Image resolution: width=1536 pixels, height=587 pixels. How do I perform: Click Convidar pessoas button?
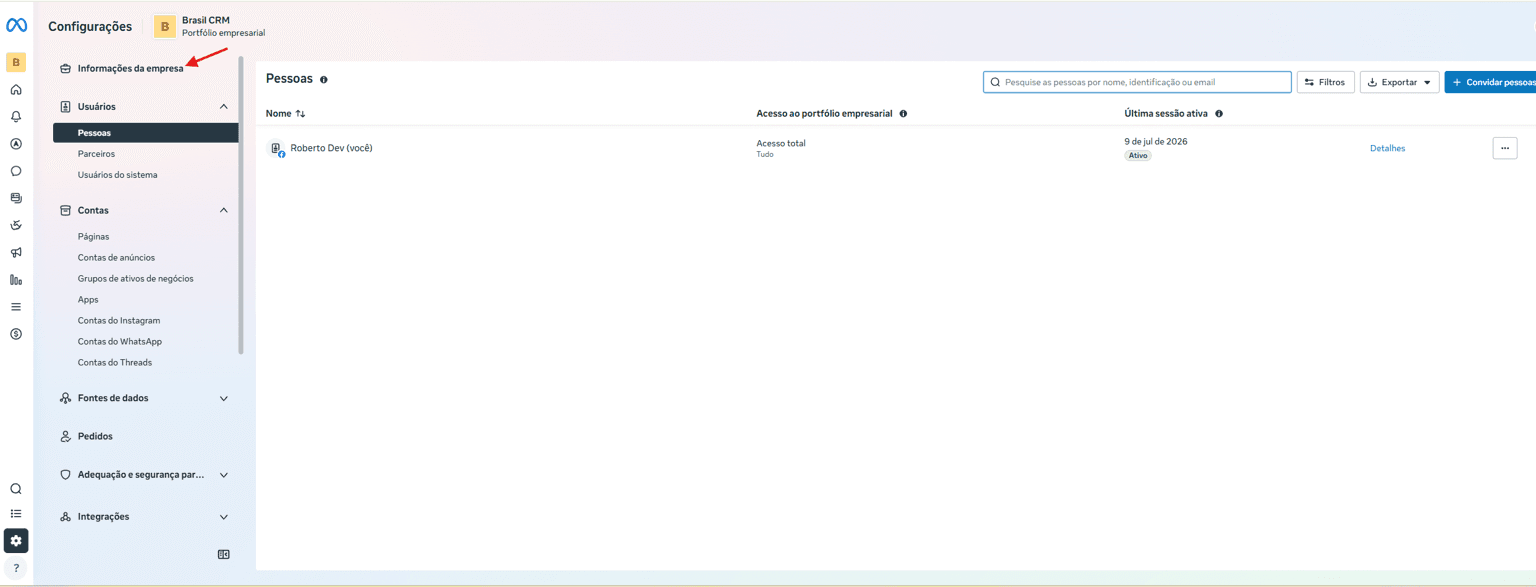pos(1490,82)
